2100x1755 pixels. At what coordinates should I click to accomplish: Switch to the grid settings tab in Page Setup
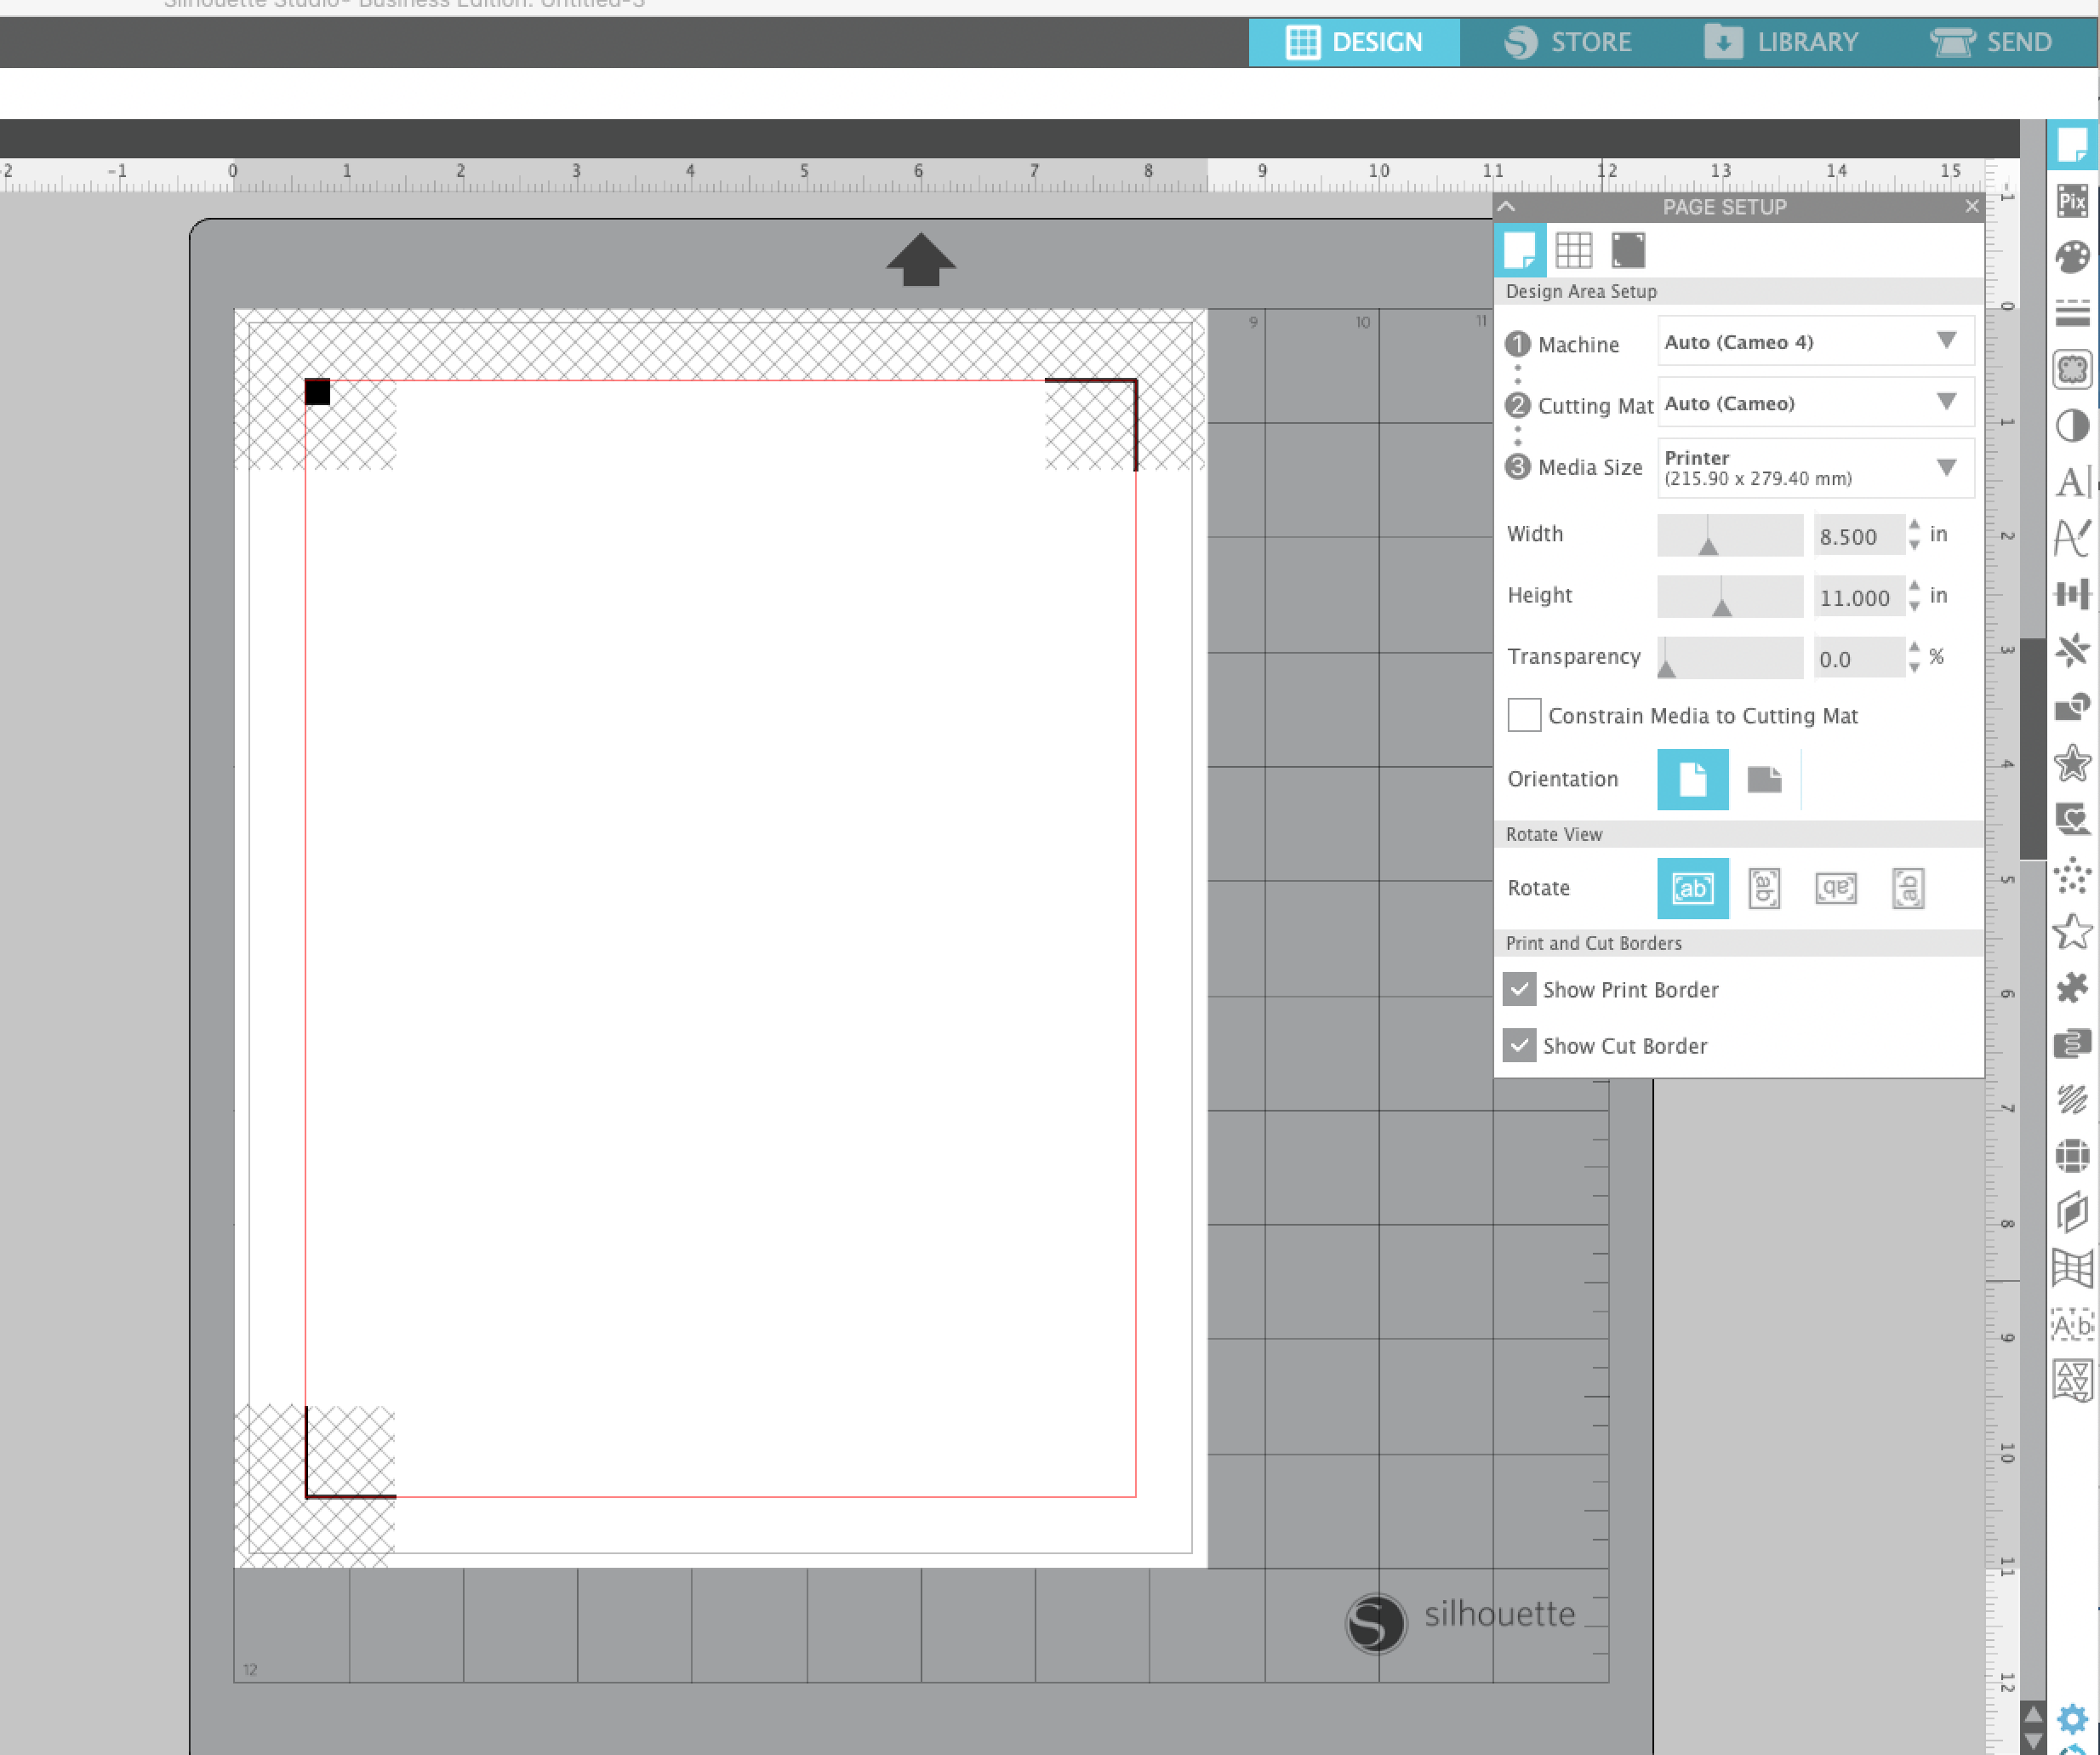pyautogui.click(x=1575, y=250)
